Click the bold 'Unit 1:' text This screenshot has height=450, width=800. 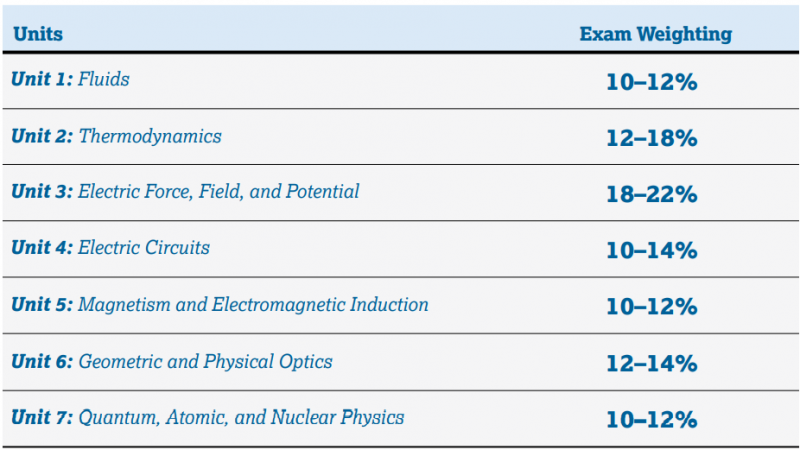click(42, 79)
